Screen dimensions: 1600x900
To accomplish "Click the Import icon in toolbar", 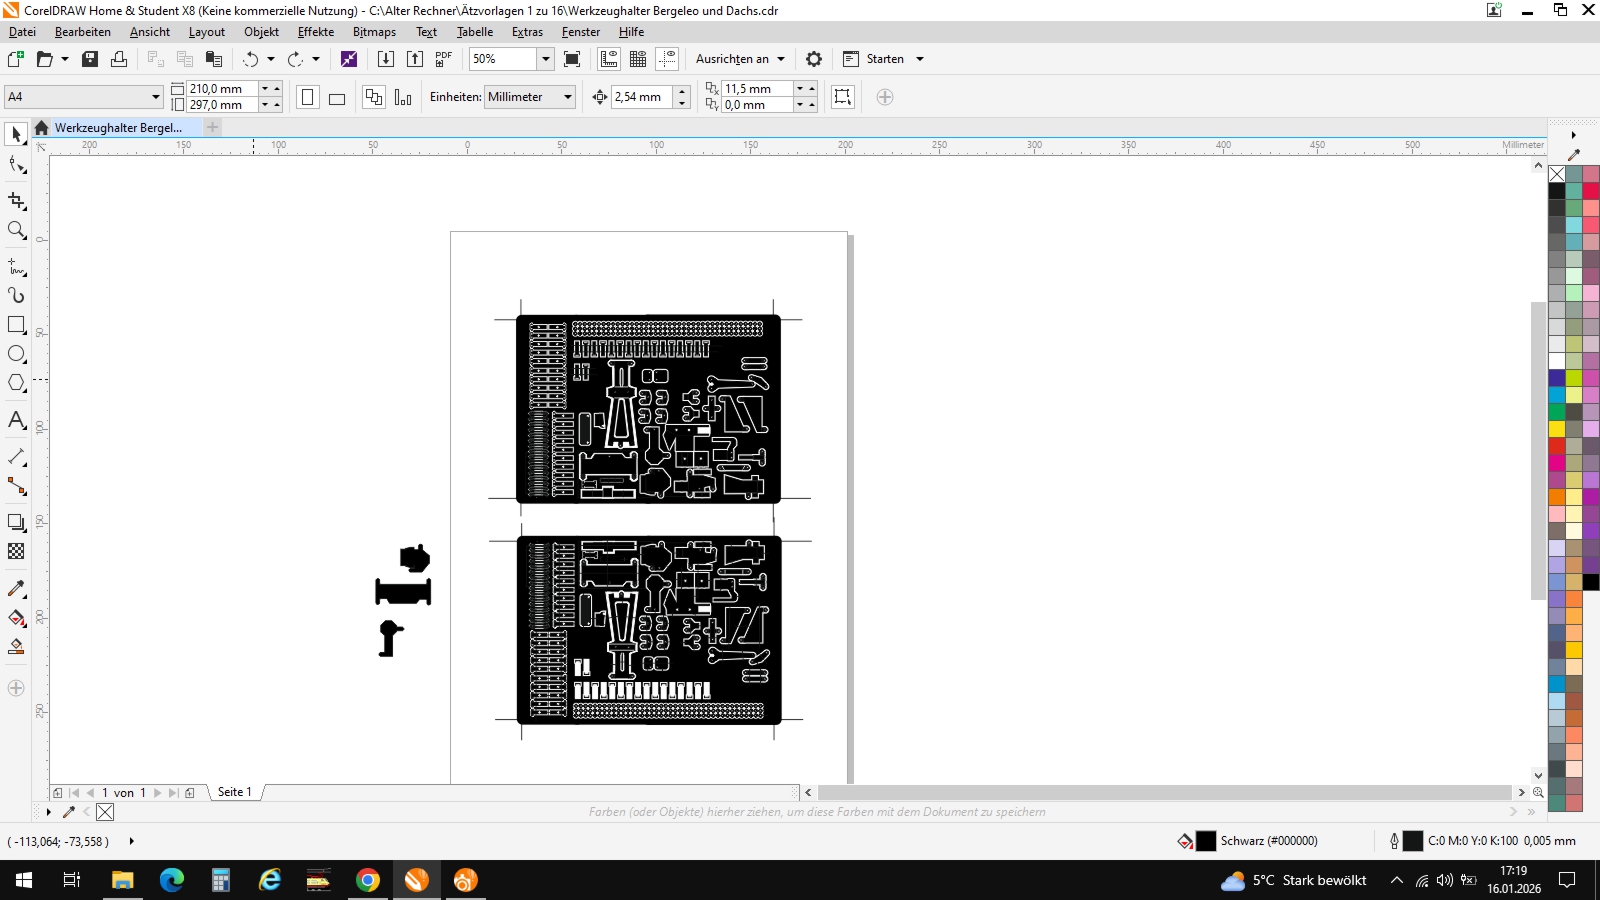I will [x=385, y=59].
